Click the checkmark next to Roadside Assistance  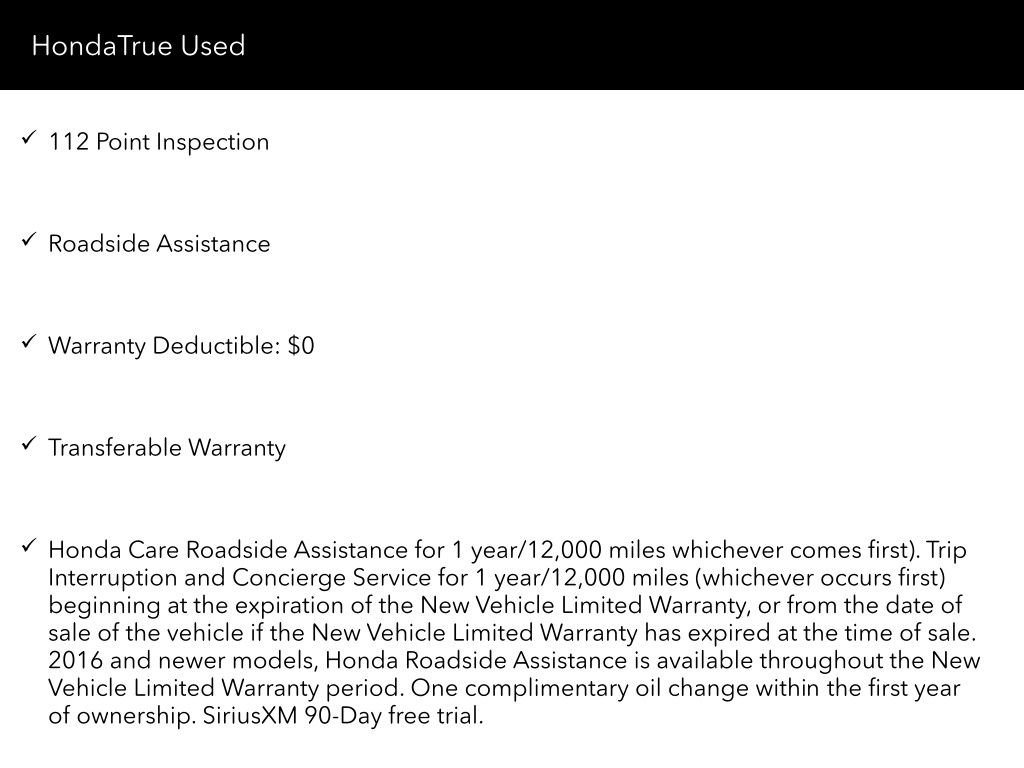tap(28, 240)
